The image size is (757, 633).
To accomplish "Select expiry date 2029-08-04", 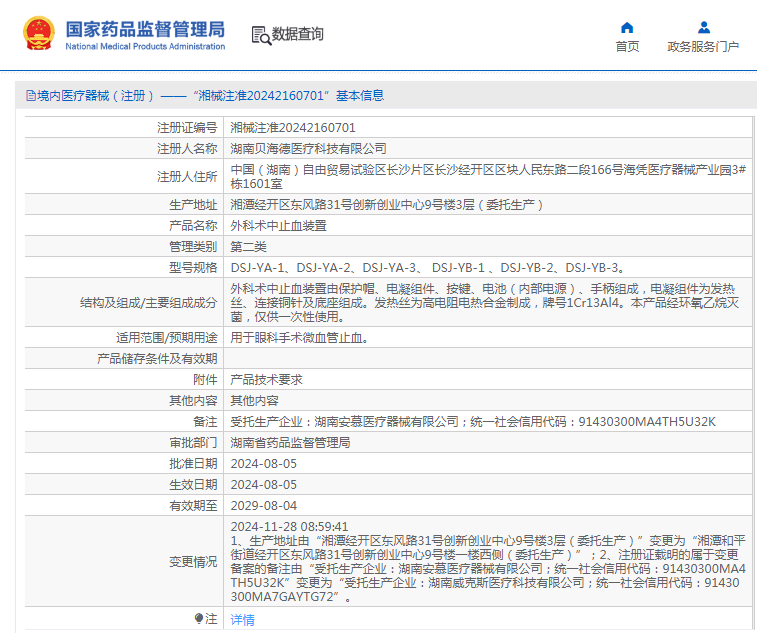I will pos(264,506).
